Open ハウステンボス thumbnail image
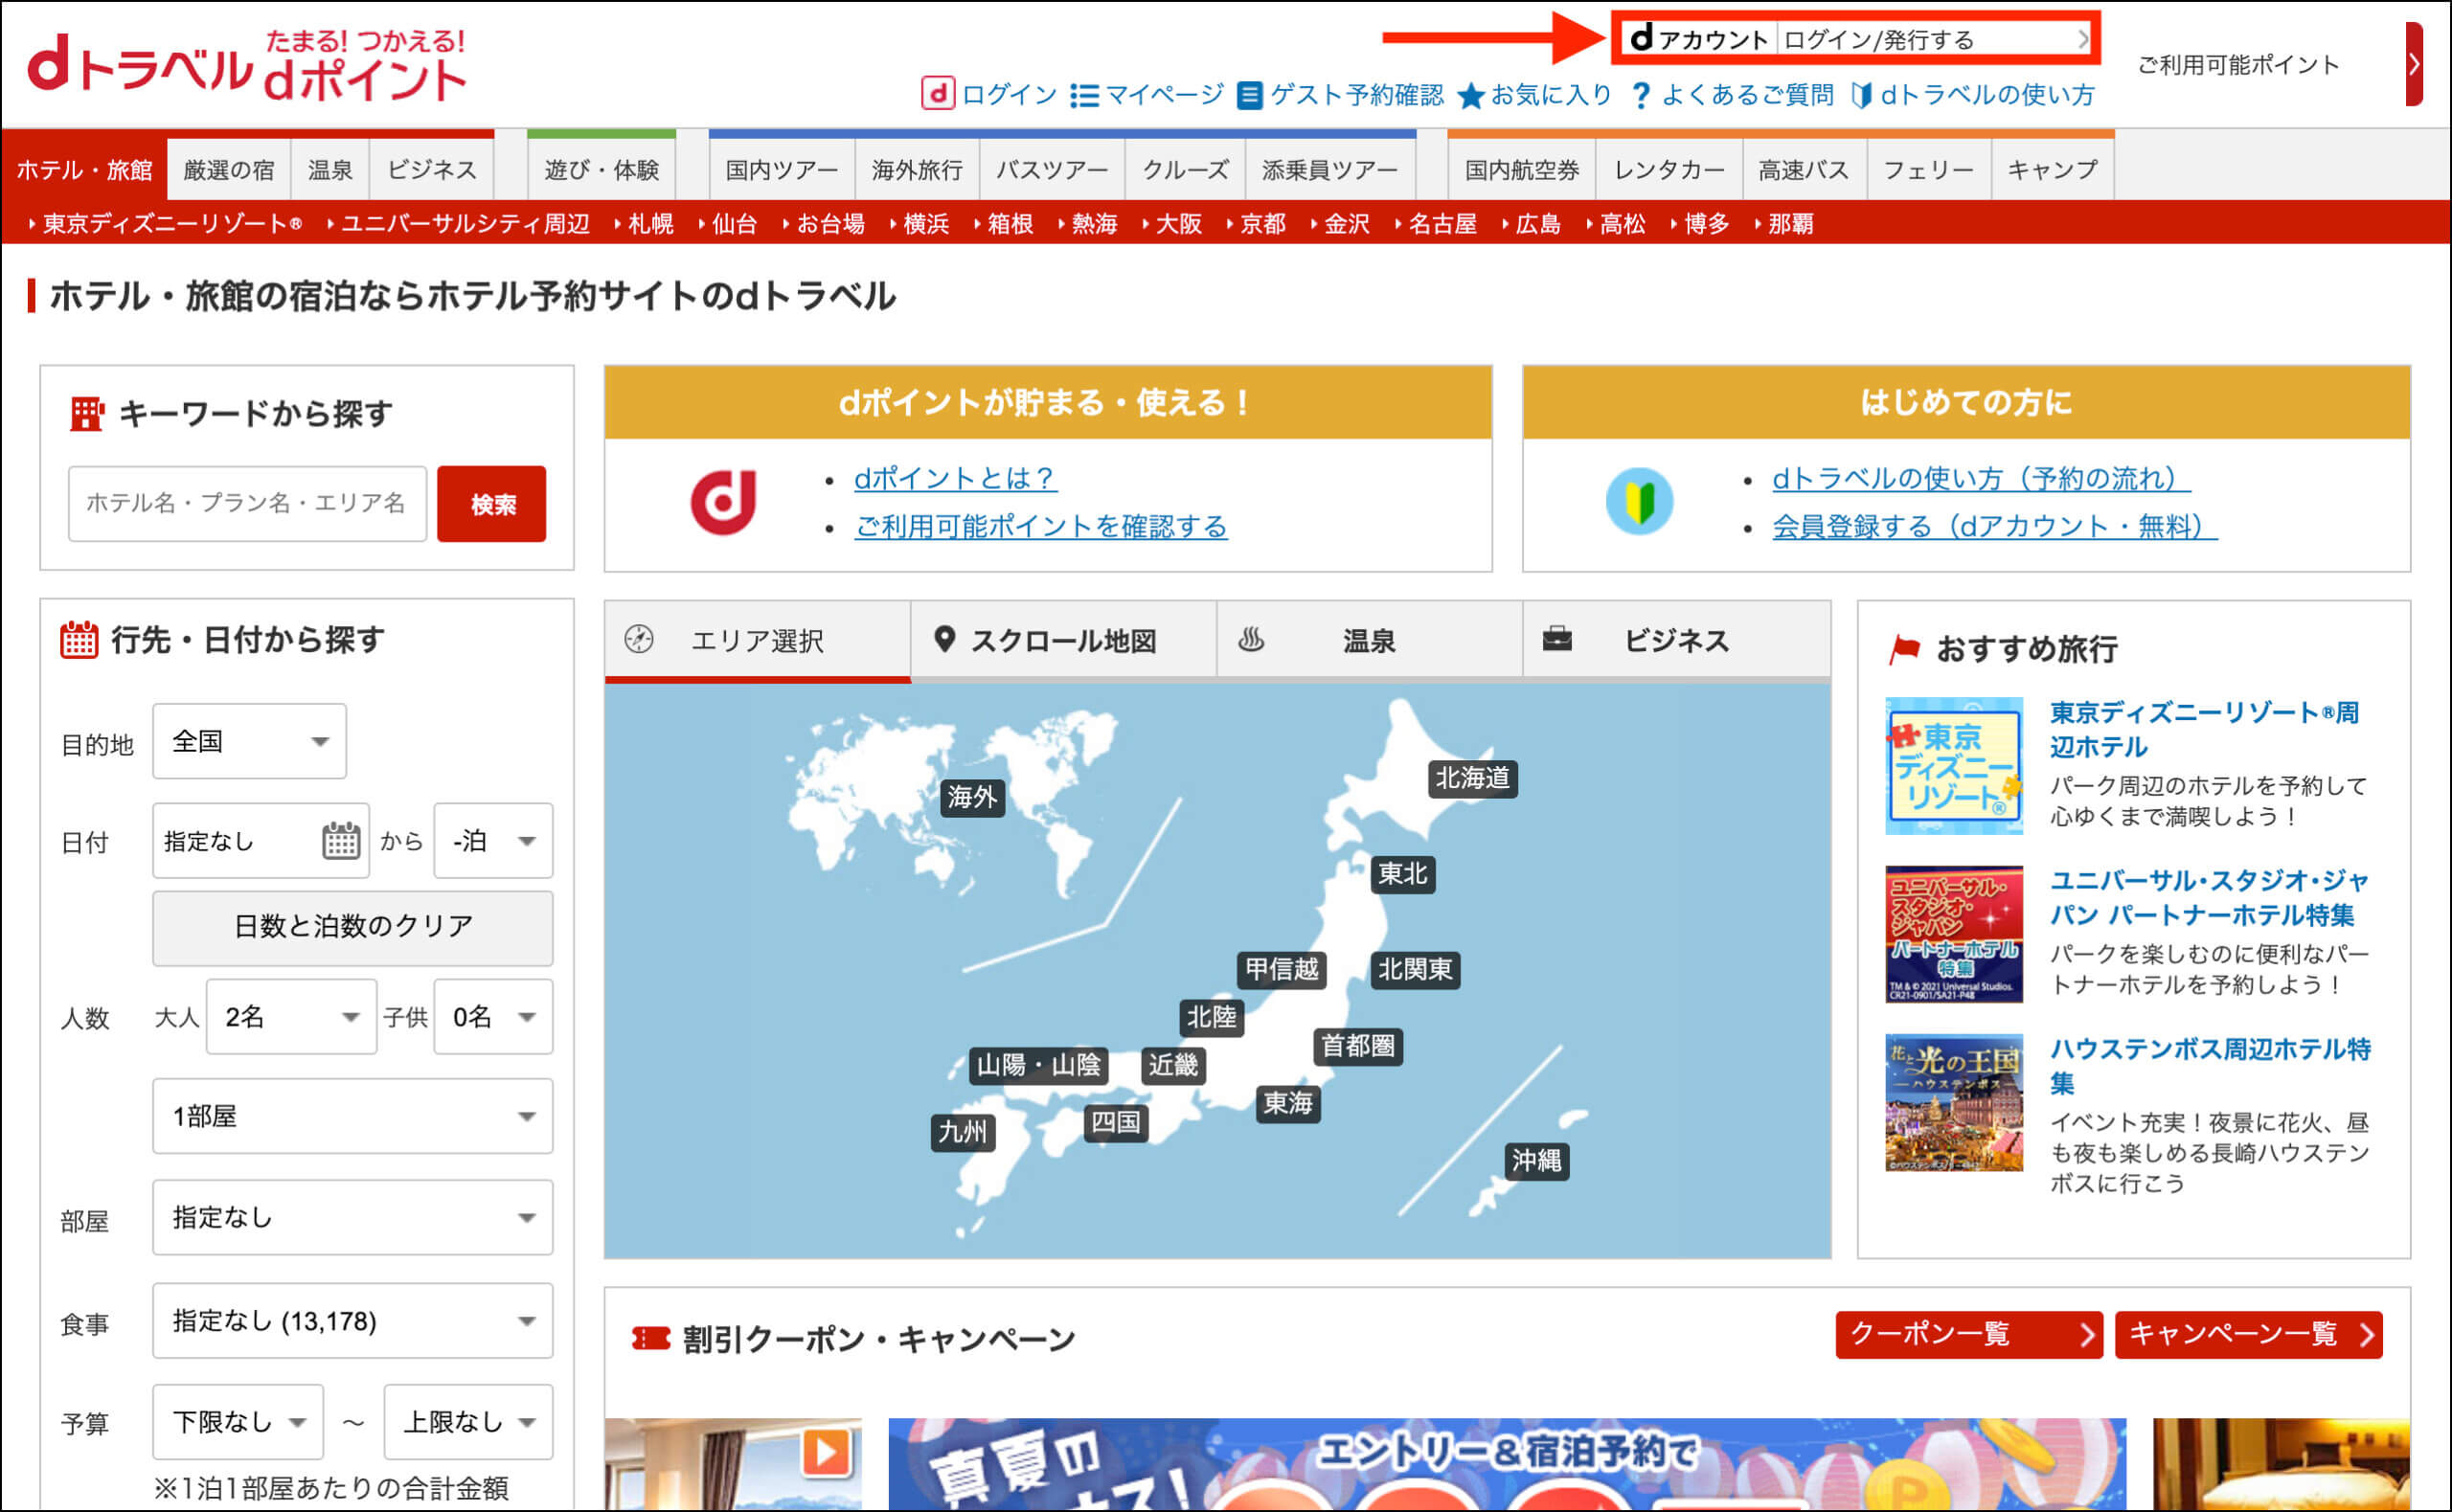 [1954, 1102]
